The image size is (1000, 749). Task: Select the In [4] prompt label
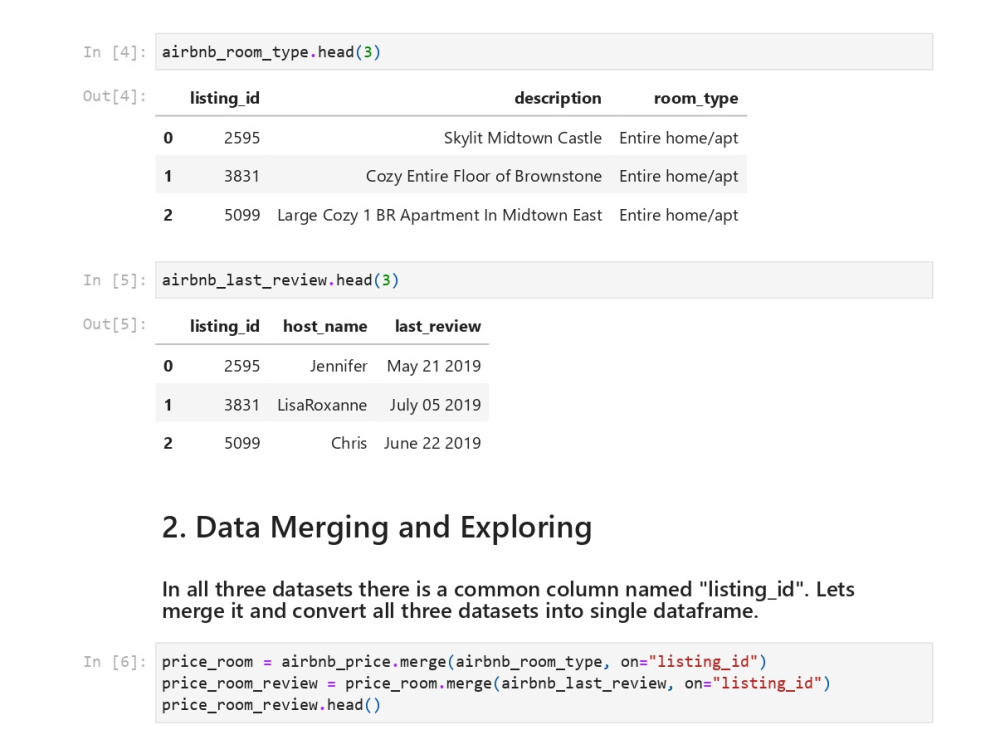(x=114, y=52)
